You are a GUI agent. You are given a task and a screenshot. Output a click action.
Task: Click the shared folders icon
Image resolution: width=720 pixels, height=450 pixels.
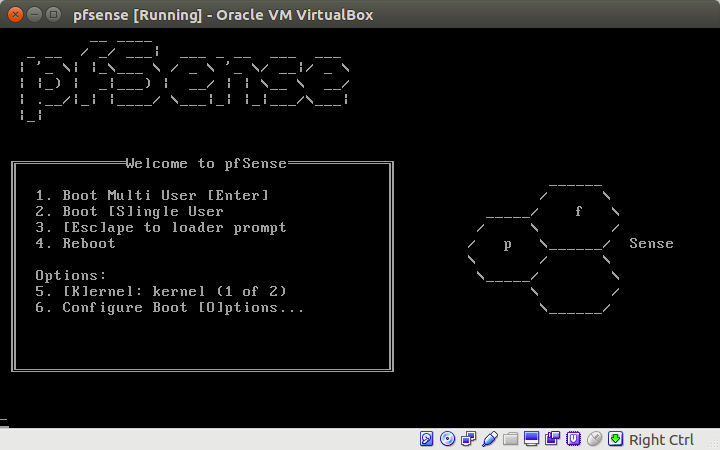pyautogui.click(x=510, y=439)
